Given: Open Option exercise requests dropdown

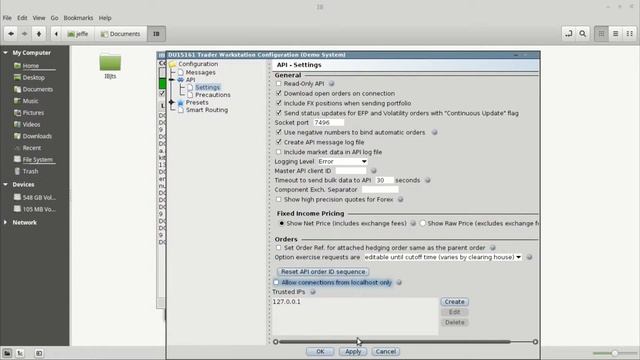Looking at the screenshot, I should coord(442,257).
